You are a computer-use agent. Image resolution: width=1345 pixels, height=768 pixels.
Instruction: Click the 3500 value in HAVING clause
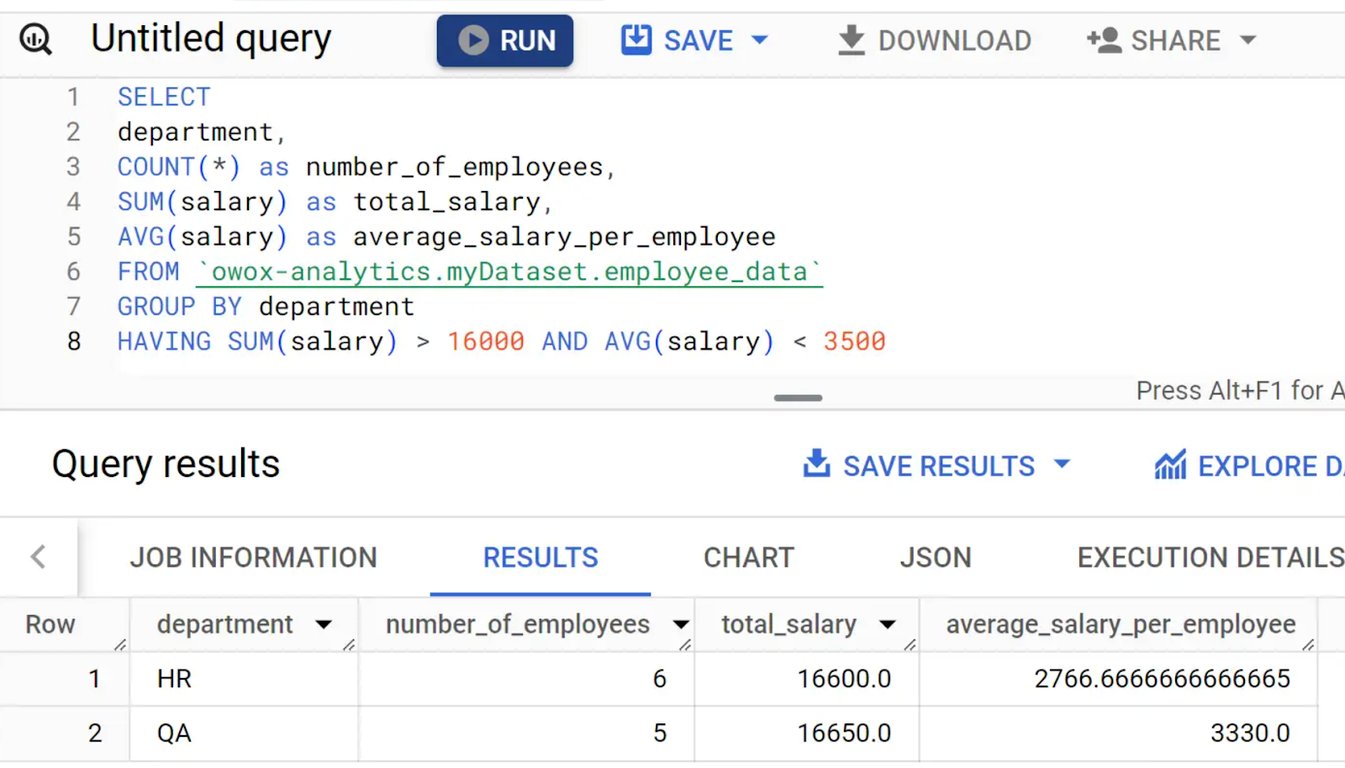pos(854,341)
